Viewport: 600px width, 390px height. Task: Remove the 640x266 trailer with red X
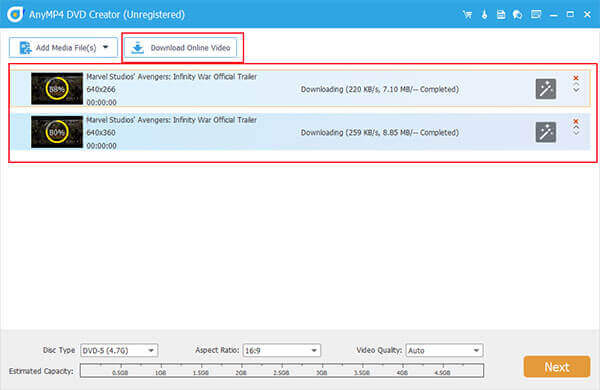576,78
